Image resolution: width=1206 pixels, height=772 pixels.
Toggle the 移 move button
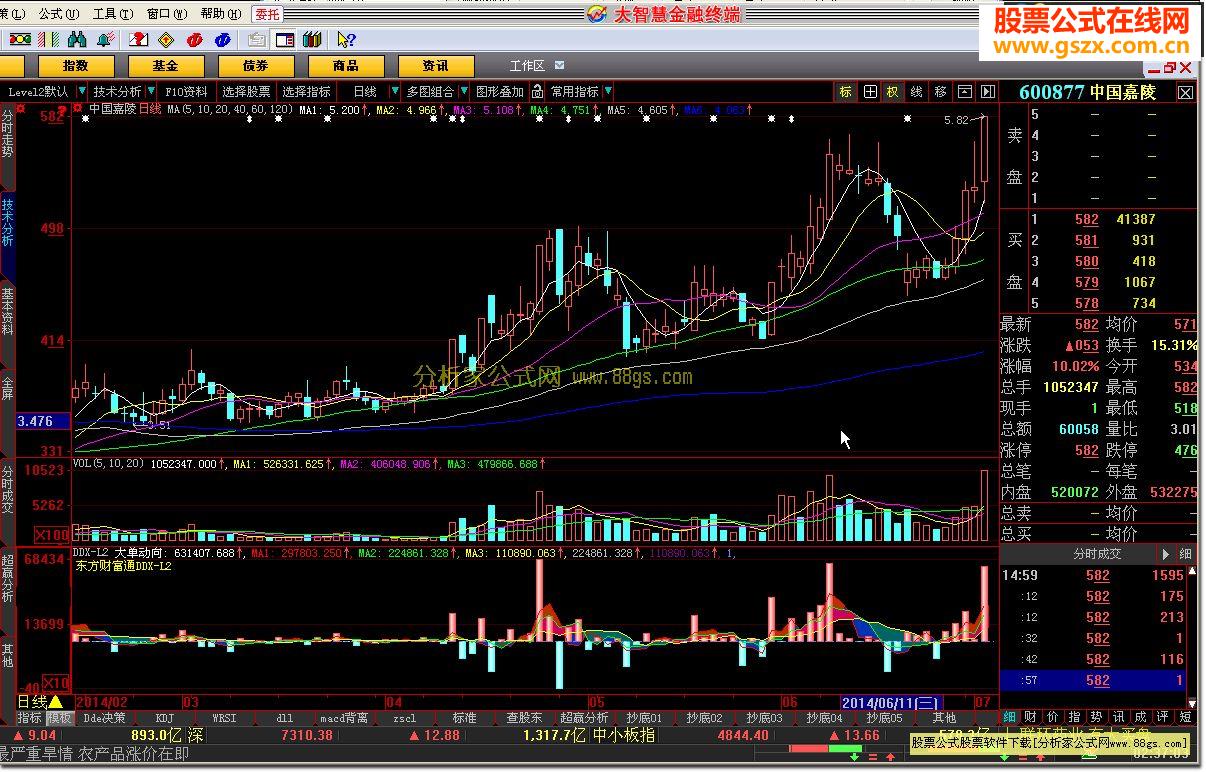tap(941, 92)
